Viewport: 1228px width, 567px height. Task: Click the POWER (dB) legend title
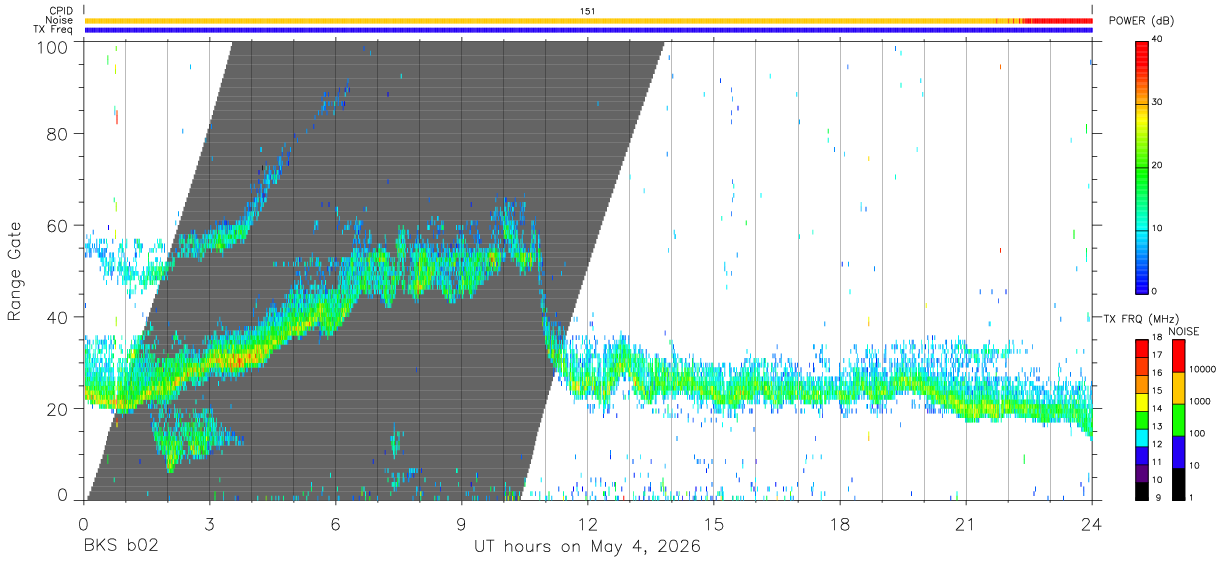(1142, 21)
